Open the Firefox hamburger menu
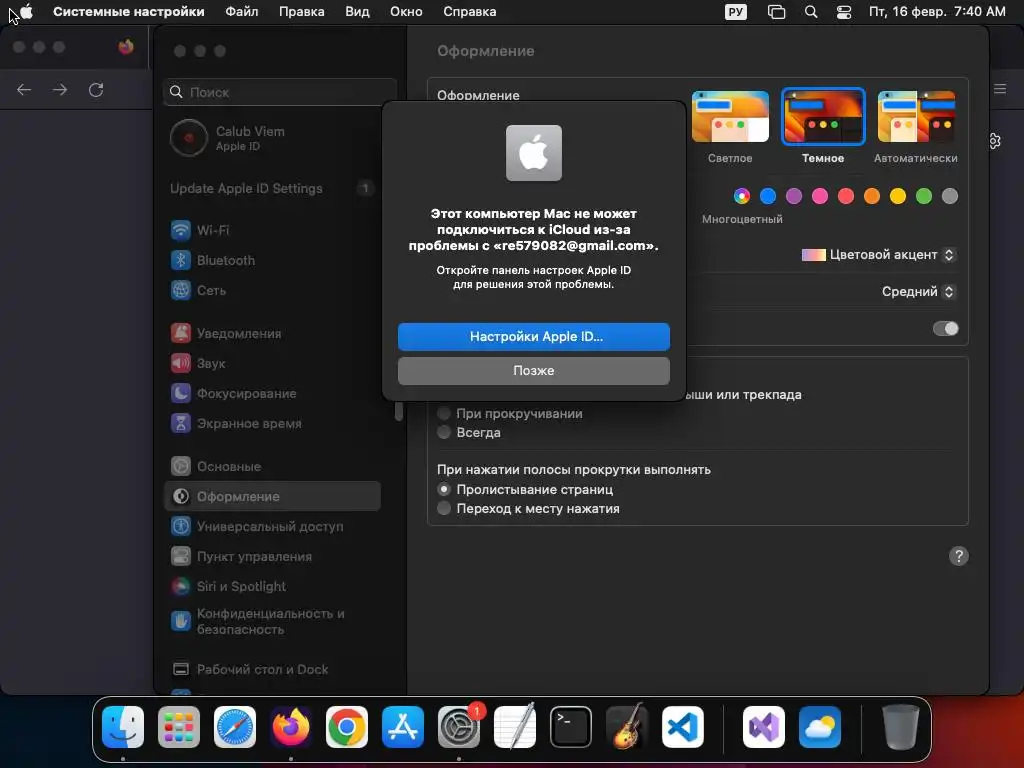1024x768 pixels. (x=1000, y=89)
